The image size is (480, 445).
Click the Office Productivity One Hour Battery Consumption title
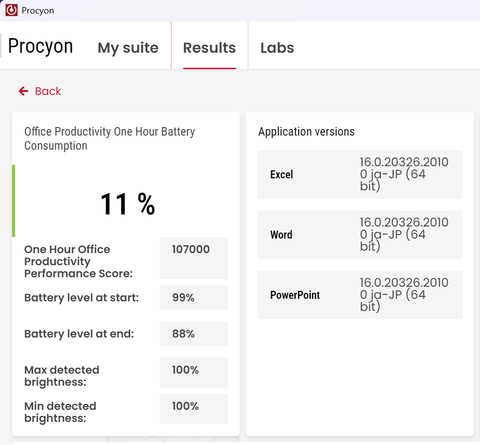tap(110, 138)
